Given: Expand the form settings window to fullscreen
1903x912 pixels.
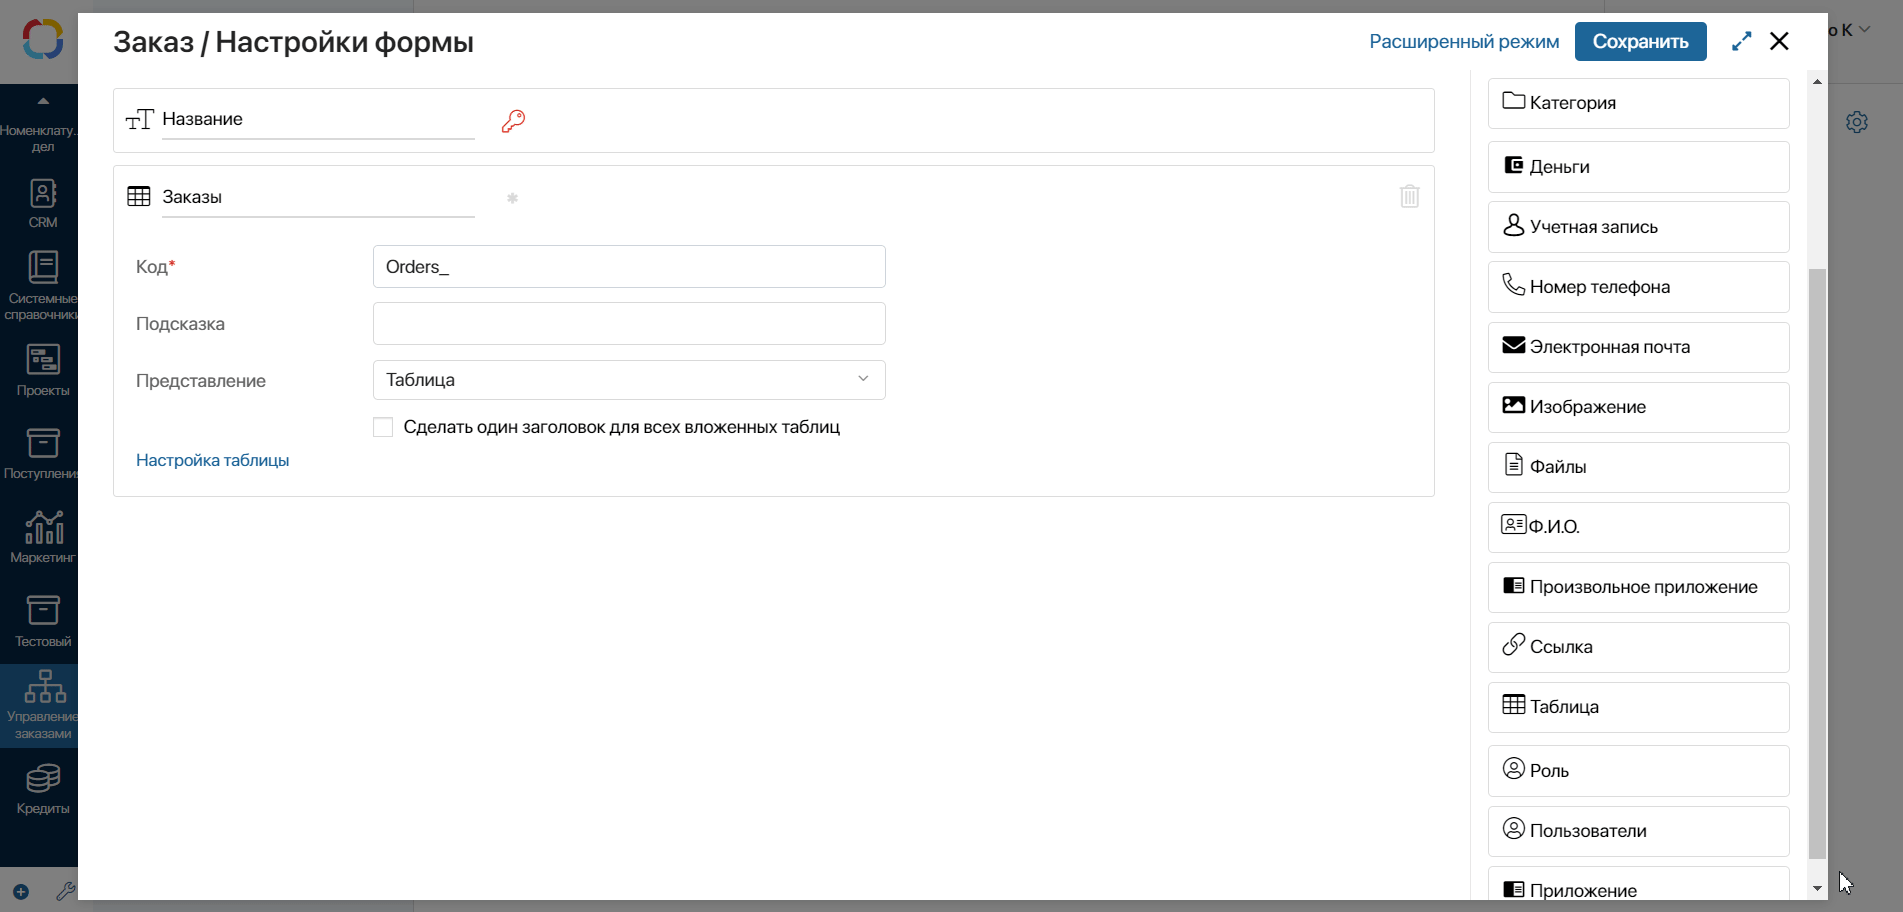Looking at the screenshot, I should tap(1741, 41).
